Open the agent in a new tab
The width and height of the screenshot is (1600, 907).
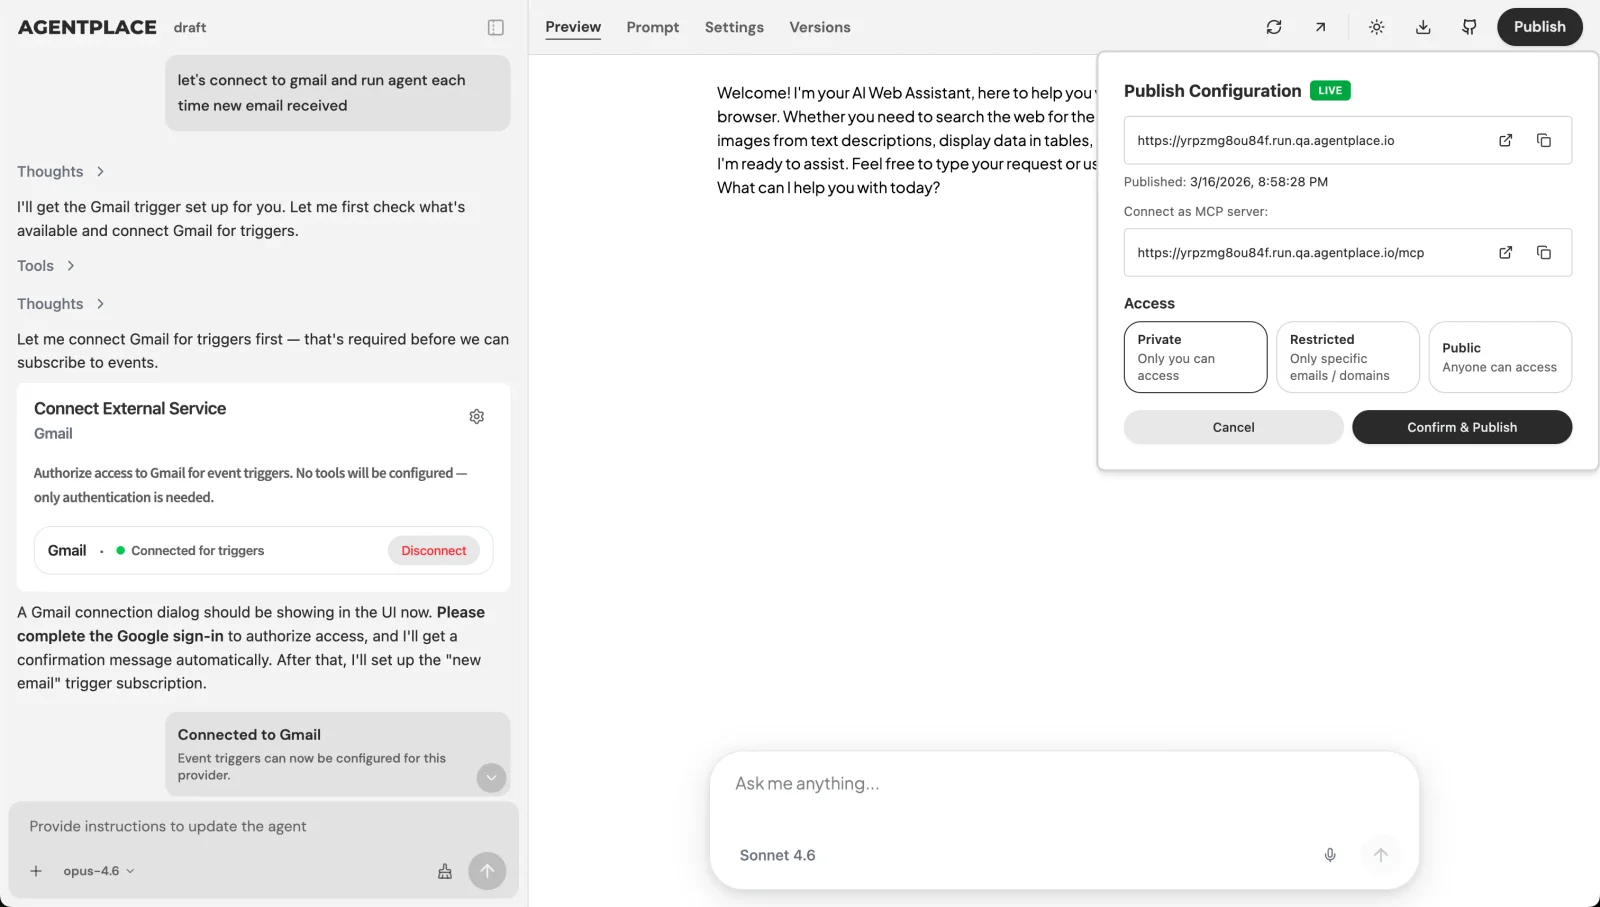pyautogui.click(x=1321, y=27)
